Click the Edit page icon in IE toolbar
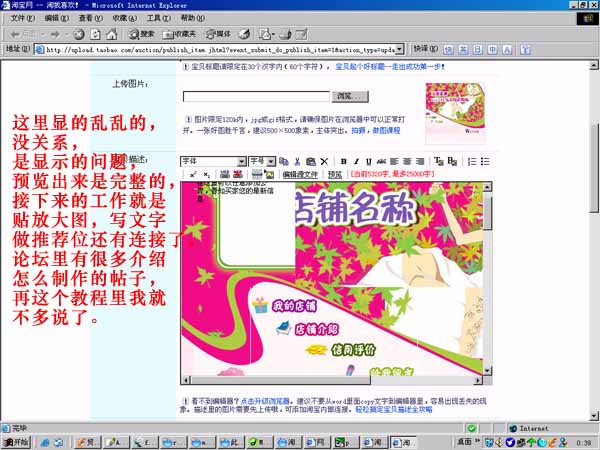The image size is (600, 450). [301, 34]
